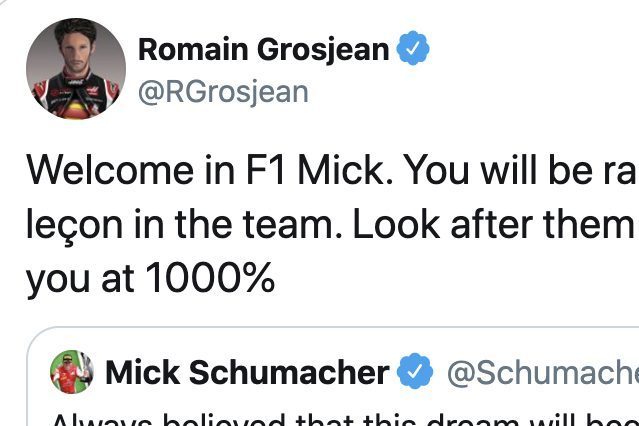Click "you at" on the third line
This screenshot has width=639, height=426.
(80, 279)
